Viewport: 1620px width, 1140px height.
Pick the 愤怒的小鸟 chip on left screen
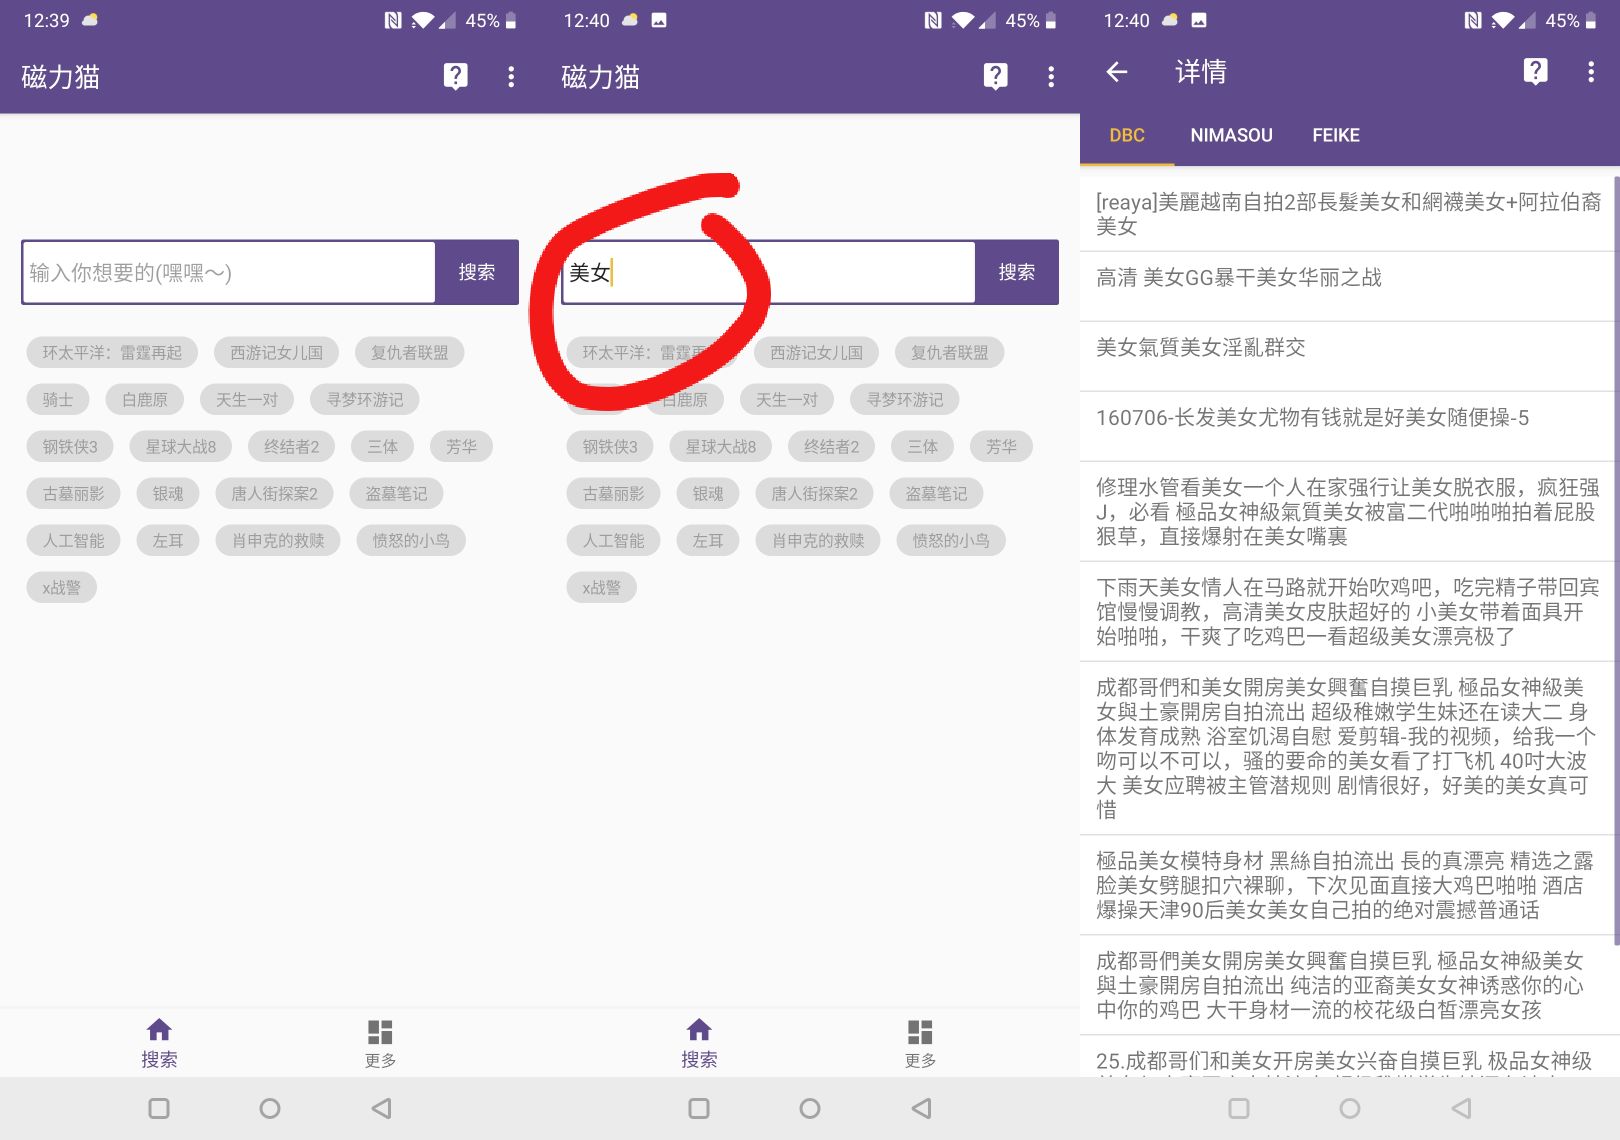click(411, 541)
